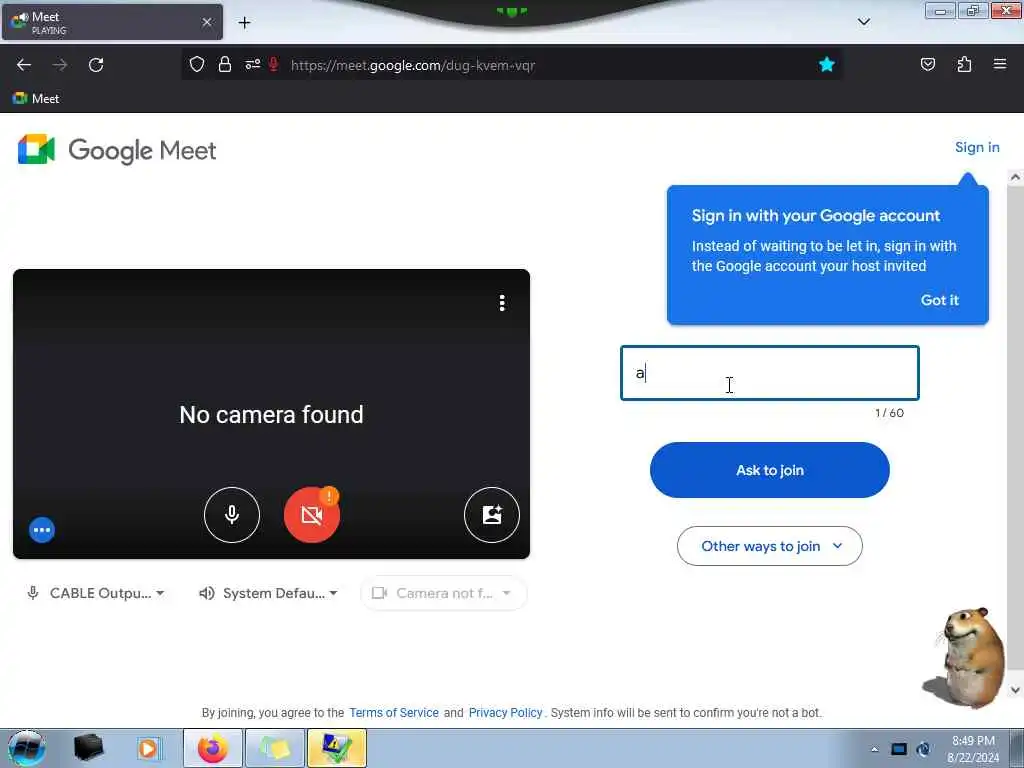This screenshot has height=768, width=1024.
Task: Open the Firefox taskbar icon
Action: 213,748
